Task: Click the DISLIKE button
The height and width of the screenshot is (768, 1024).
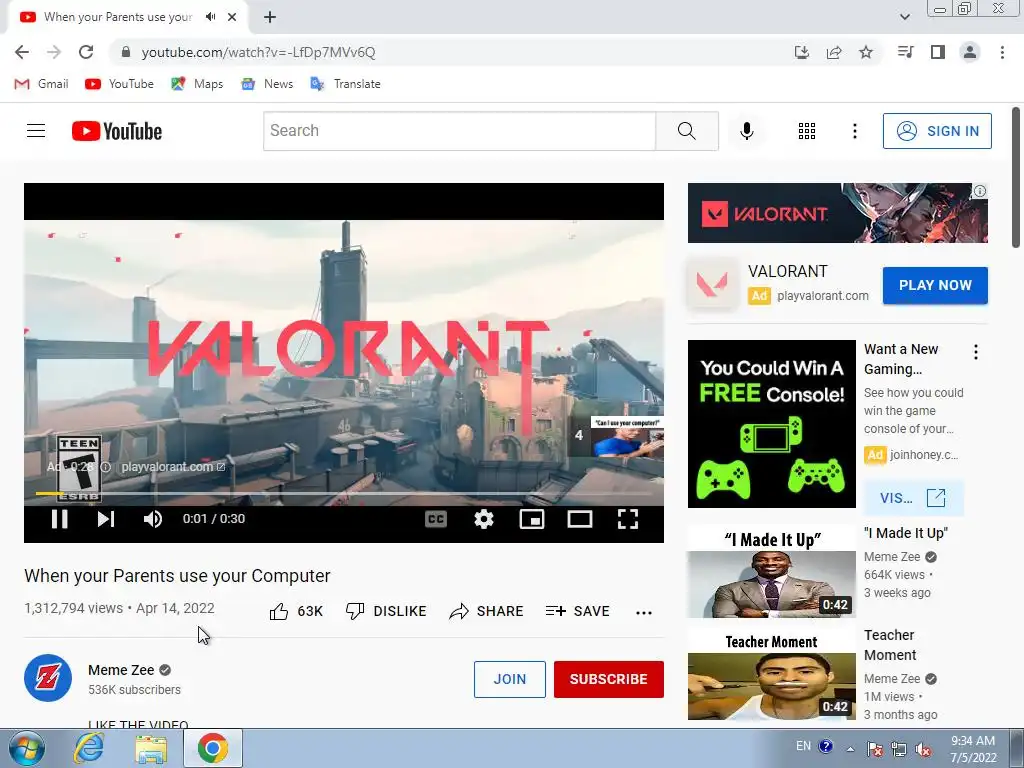Action: (x=386, y=611)
